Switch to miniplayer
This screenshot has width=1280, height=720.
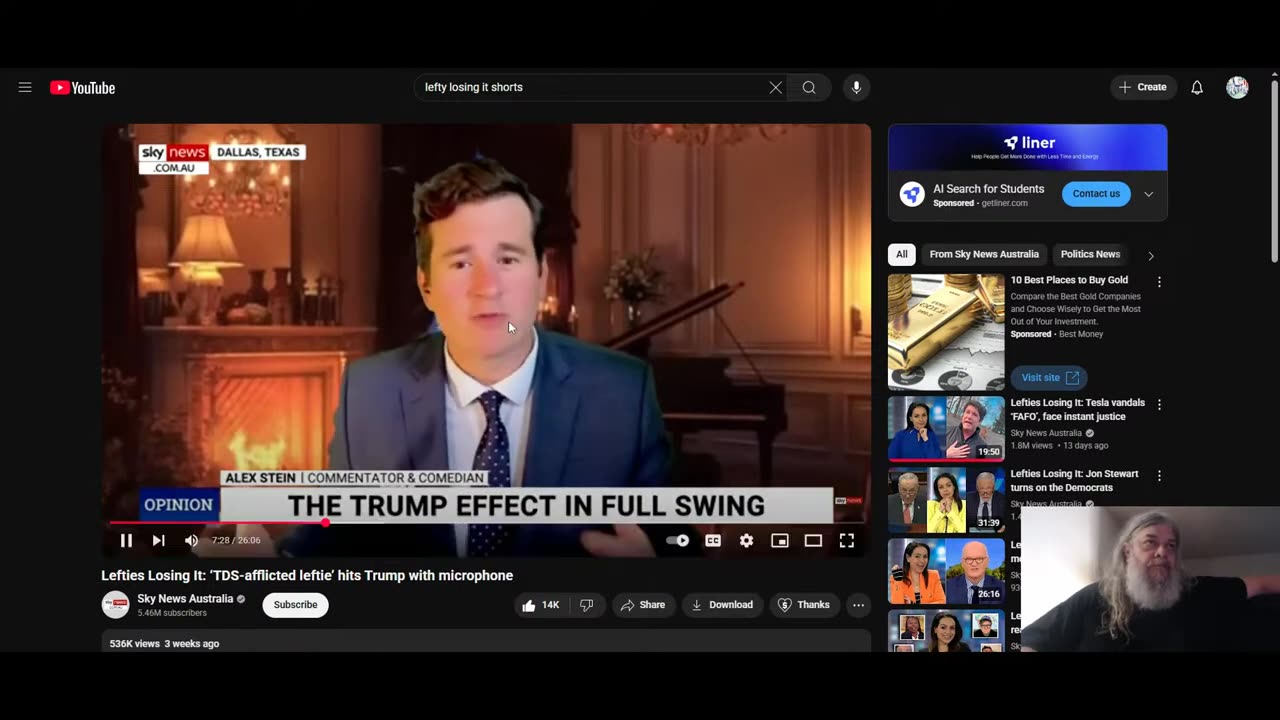click(780, 540)
